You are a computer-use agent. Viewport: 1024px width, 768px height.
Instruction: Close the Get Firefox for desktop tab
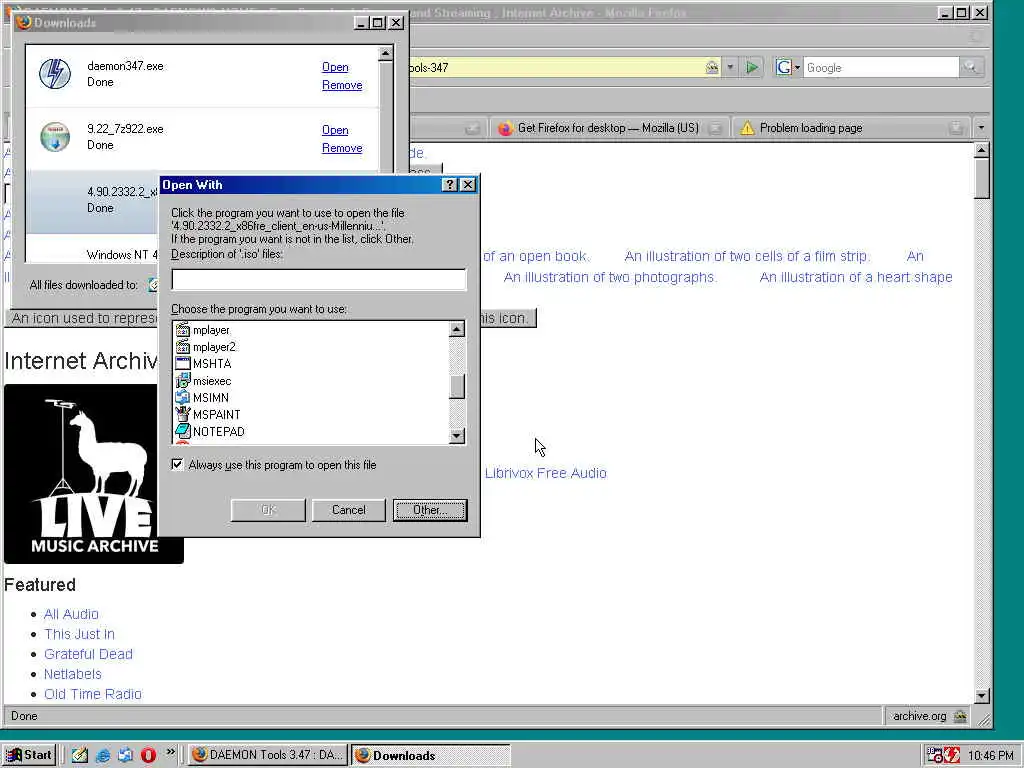pos(715,128)
